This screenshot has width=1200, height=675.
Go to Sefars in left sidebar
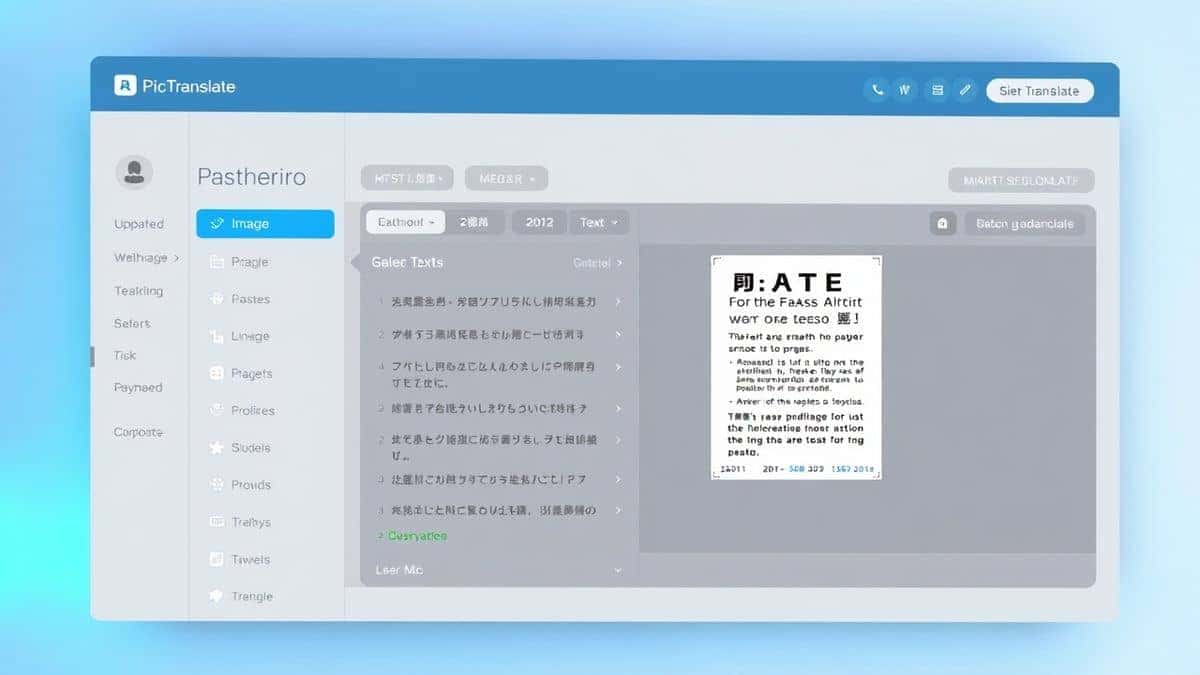132,323
